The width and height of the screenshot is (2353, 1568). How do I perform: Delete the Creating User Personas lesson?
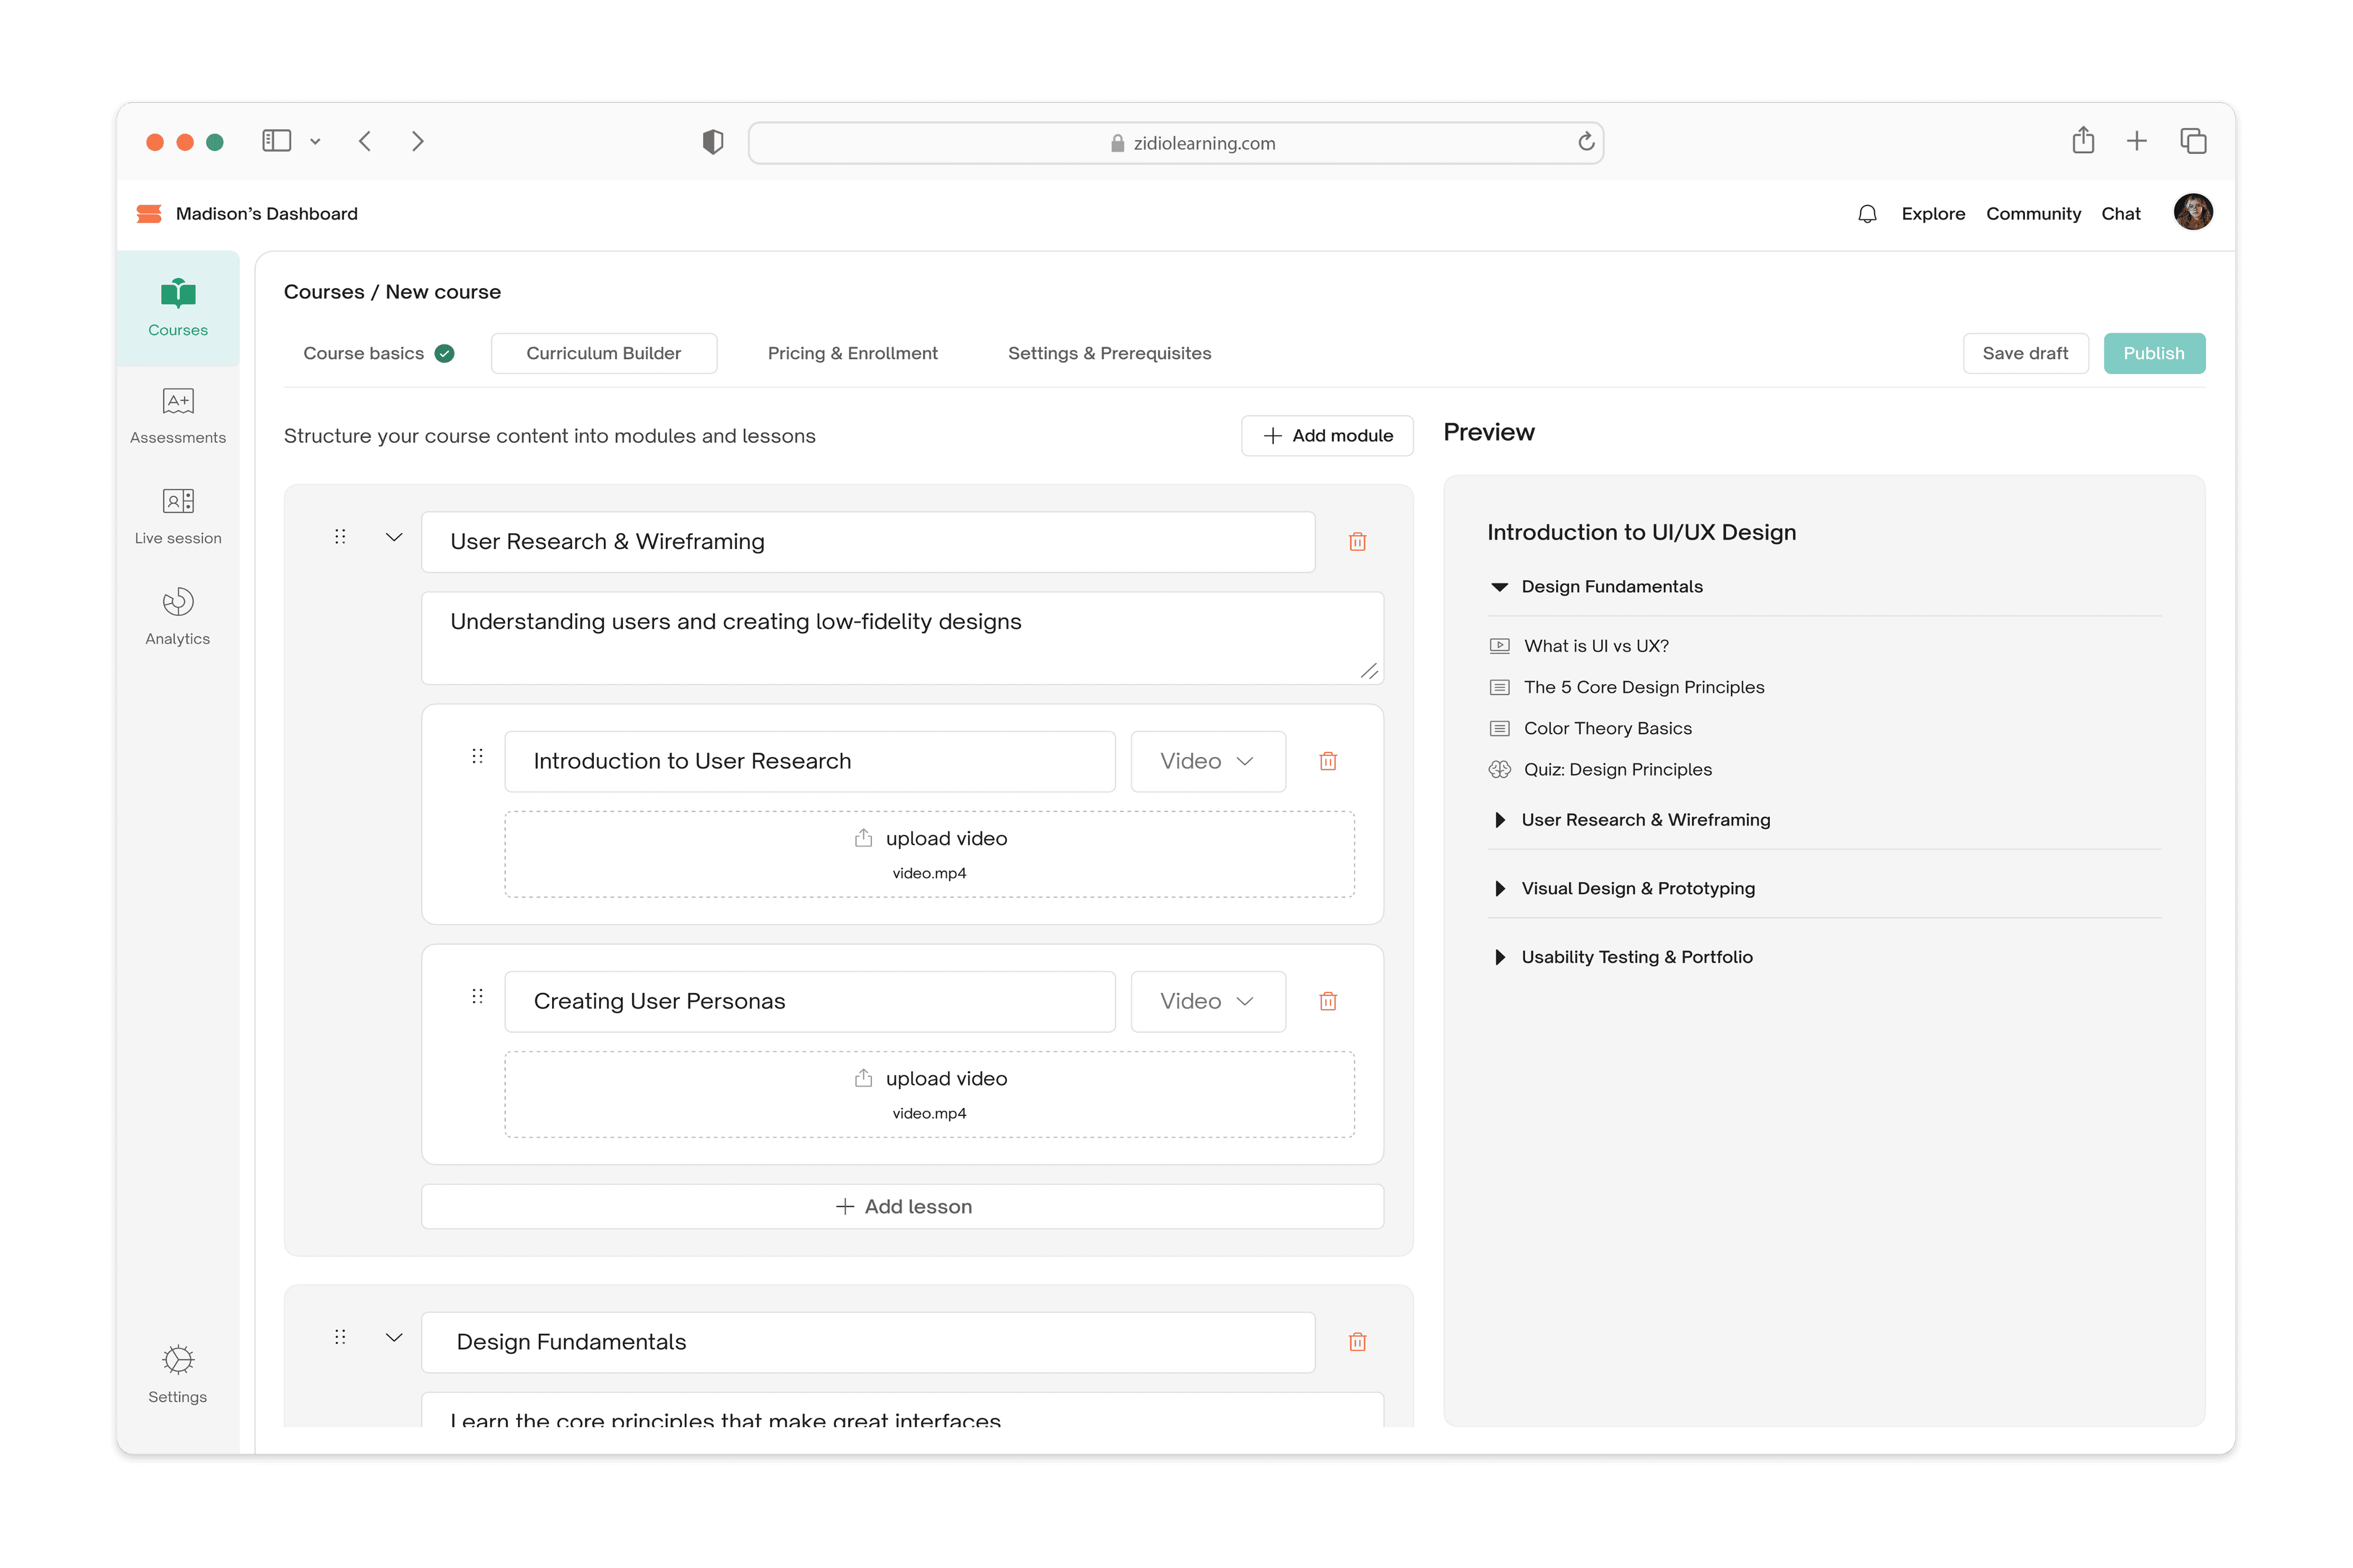tap(1328, 1002)
